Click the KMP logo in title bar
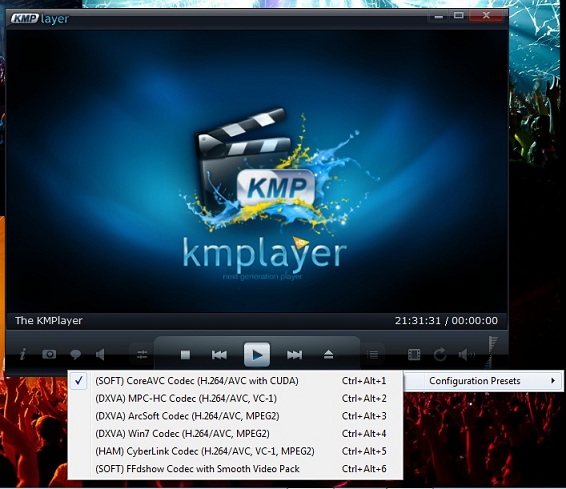This screenshot has height=489, width=566. coord(24,18)
